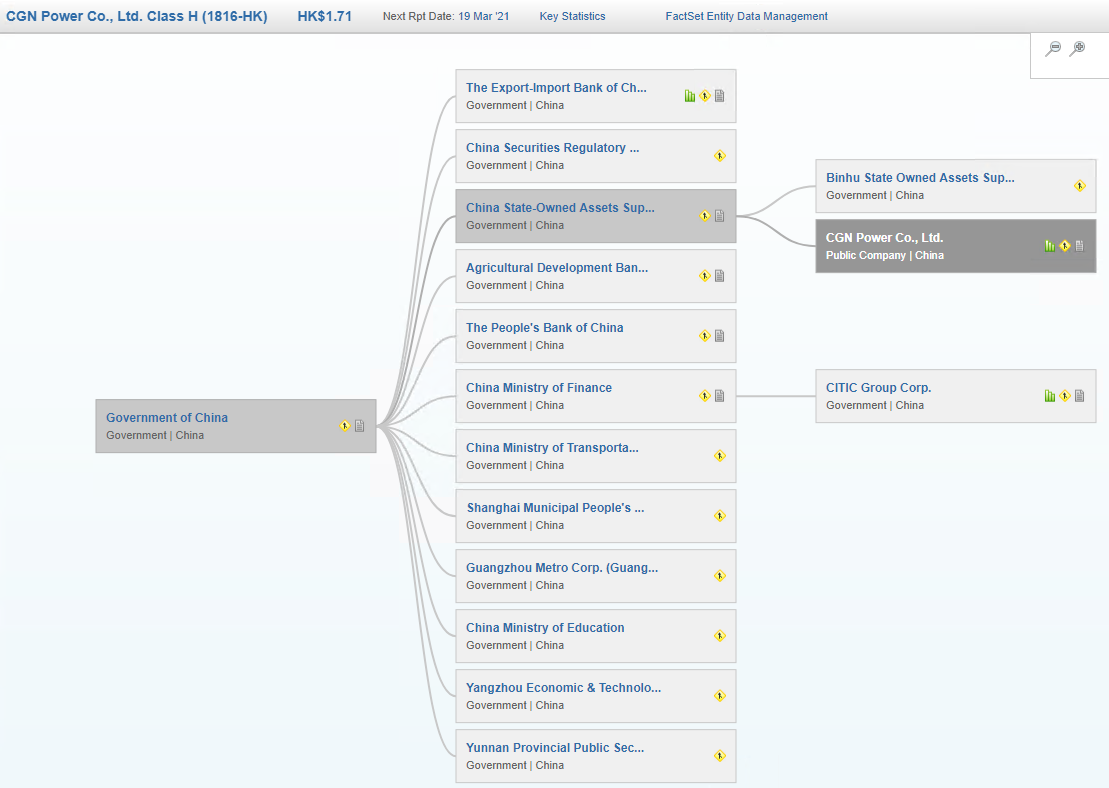Click Next Rpt Date: 19 Mar '21 text
The width and height of the screenshot is (1109, 788).
click(446, 16)
